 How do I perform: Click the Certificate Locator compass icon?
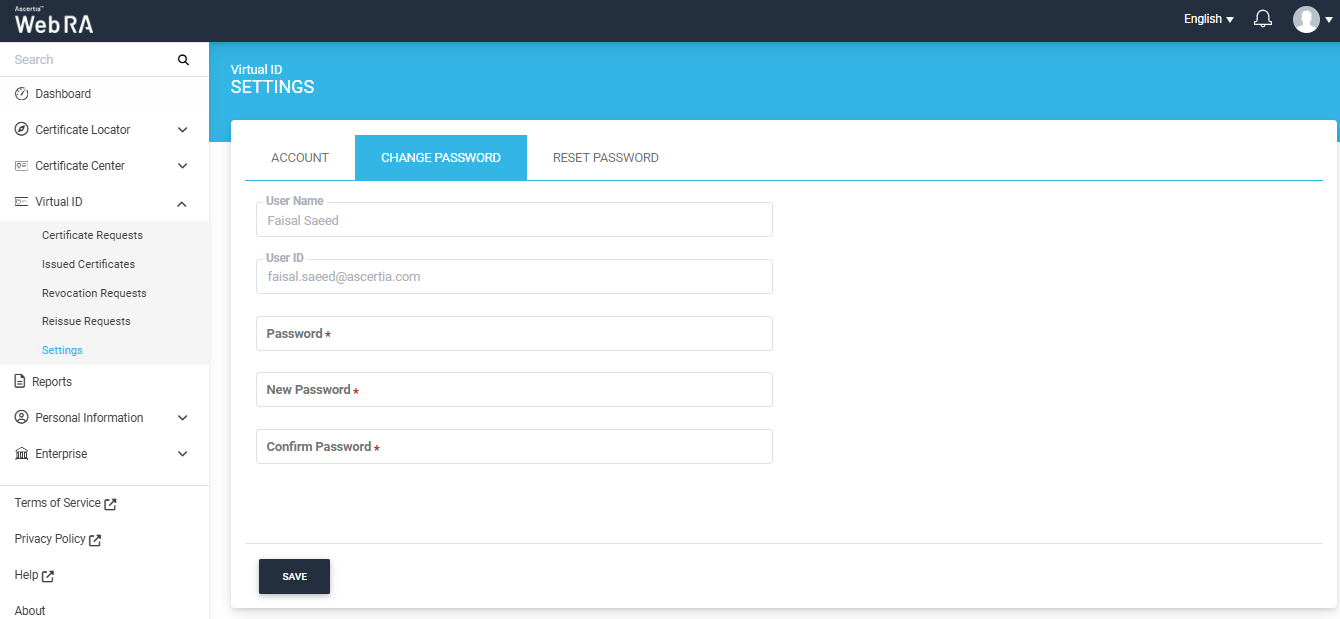(21, 130)
